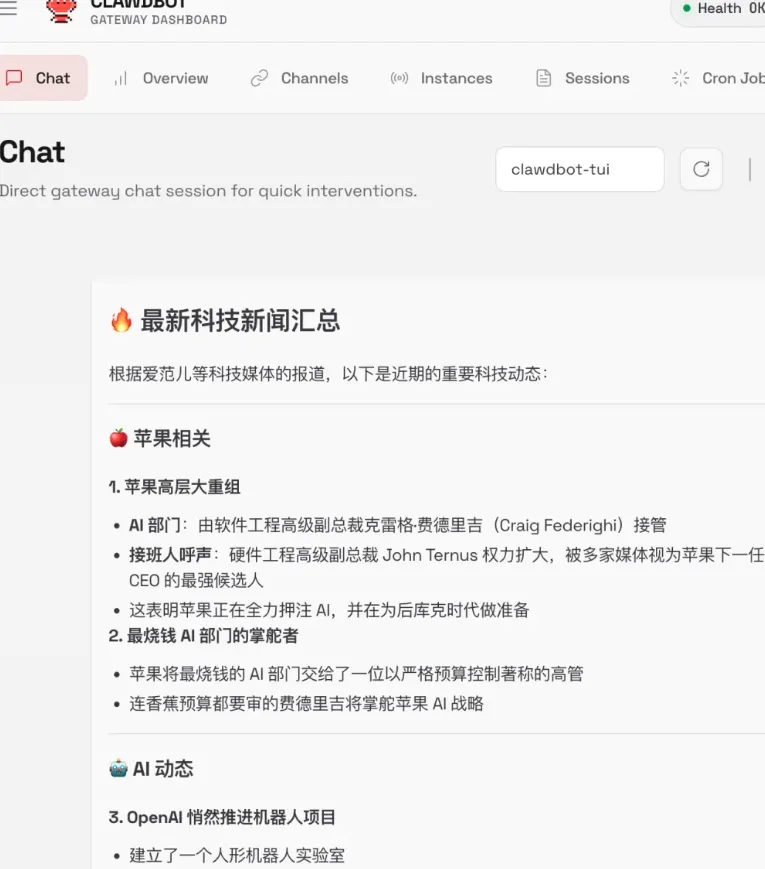Click the intro line mentioning 爱范儿
765x869 pixels.
pos(328,374)
